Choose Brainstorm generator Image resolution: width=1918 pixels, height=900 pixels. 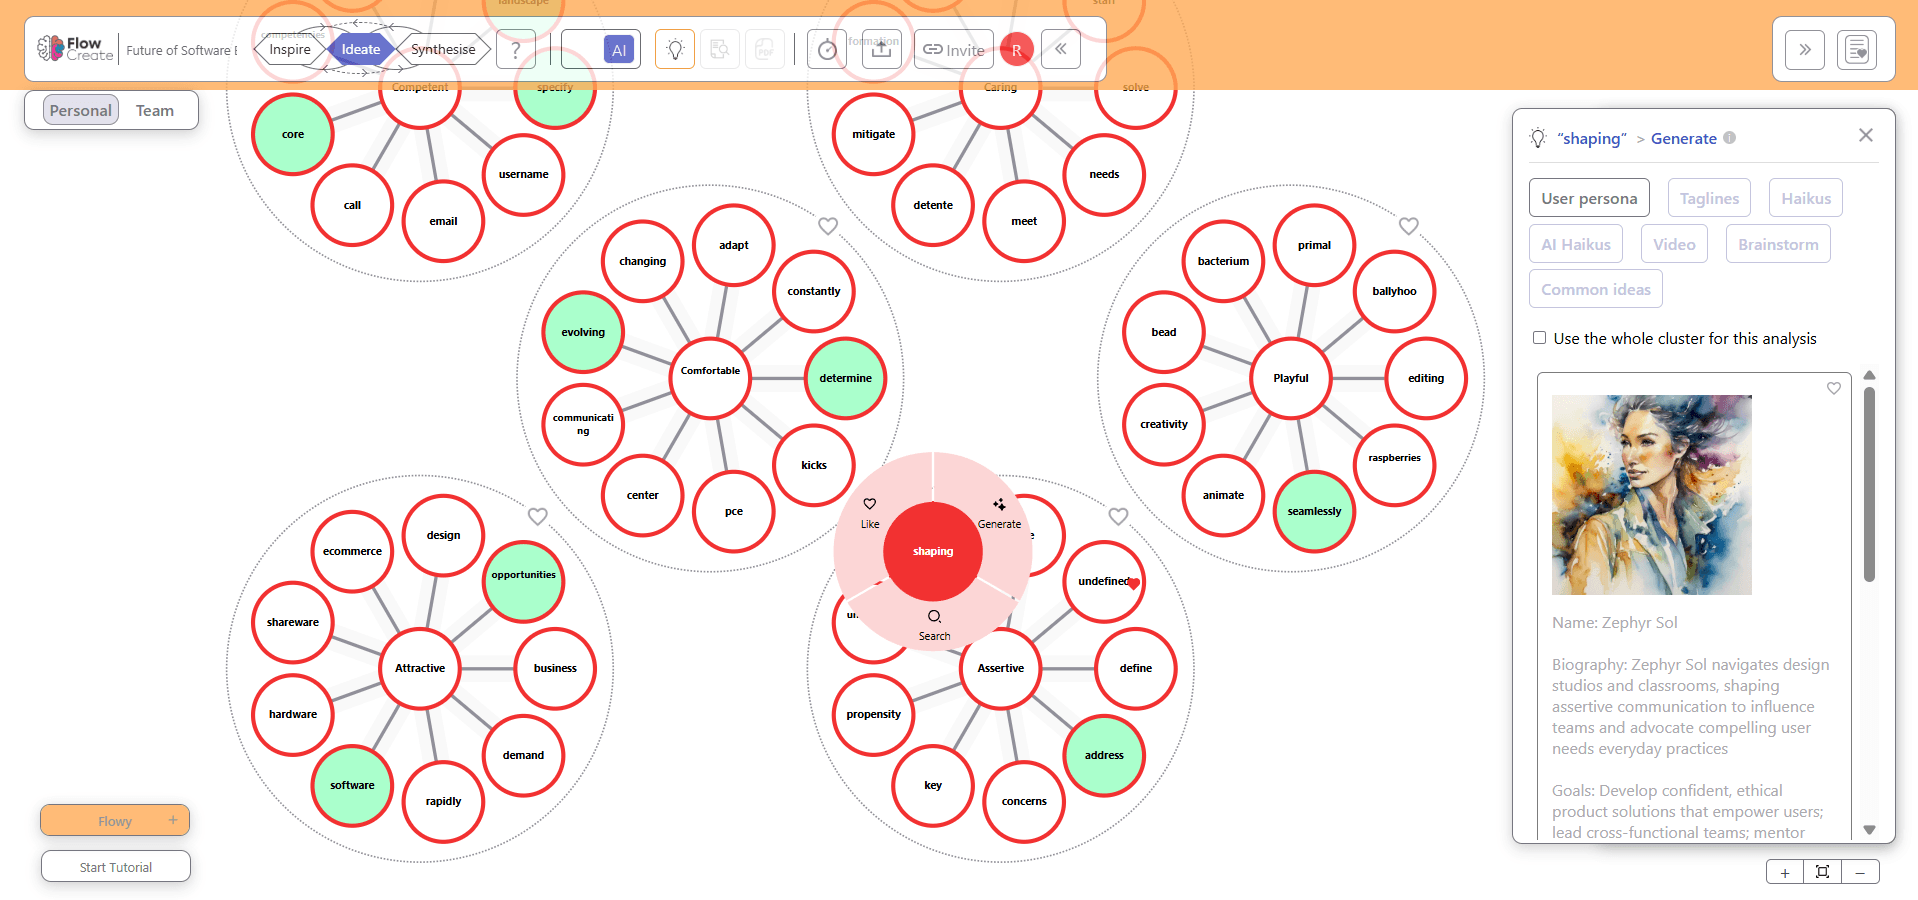(1778, 244)
